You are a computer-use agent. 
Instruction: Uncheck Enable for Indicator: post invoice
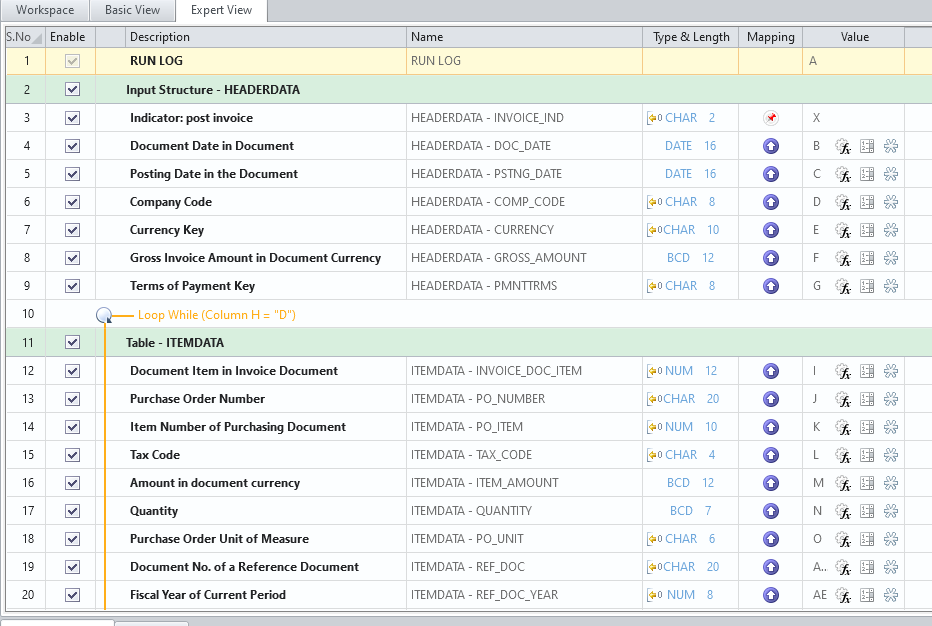(x=73, y=118)
